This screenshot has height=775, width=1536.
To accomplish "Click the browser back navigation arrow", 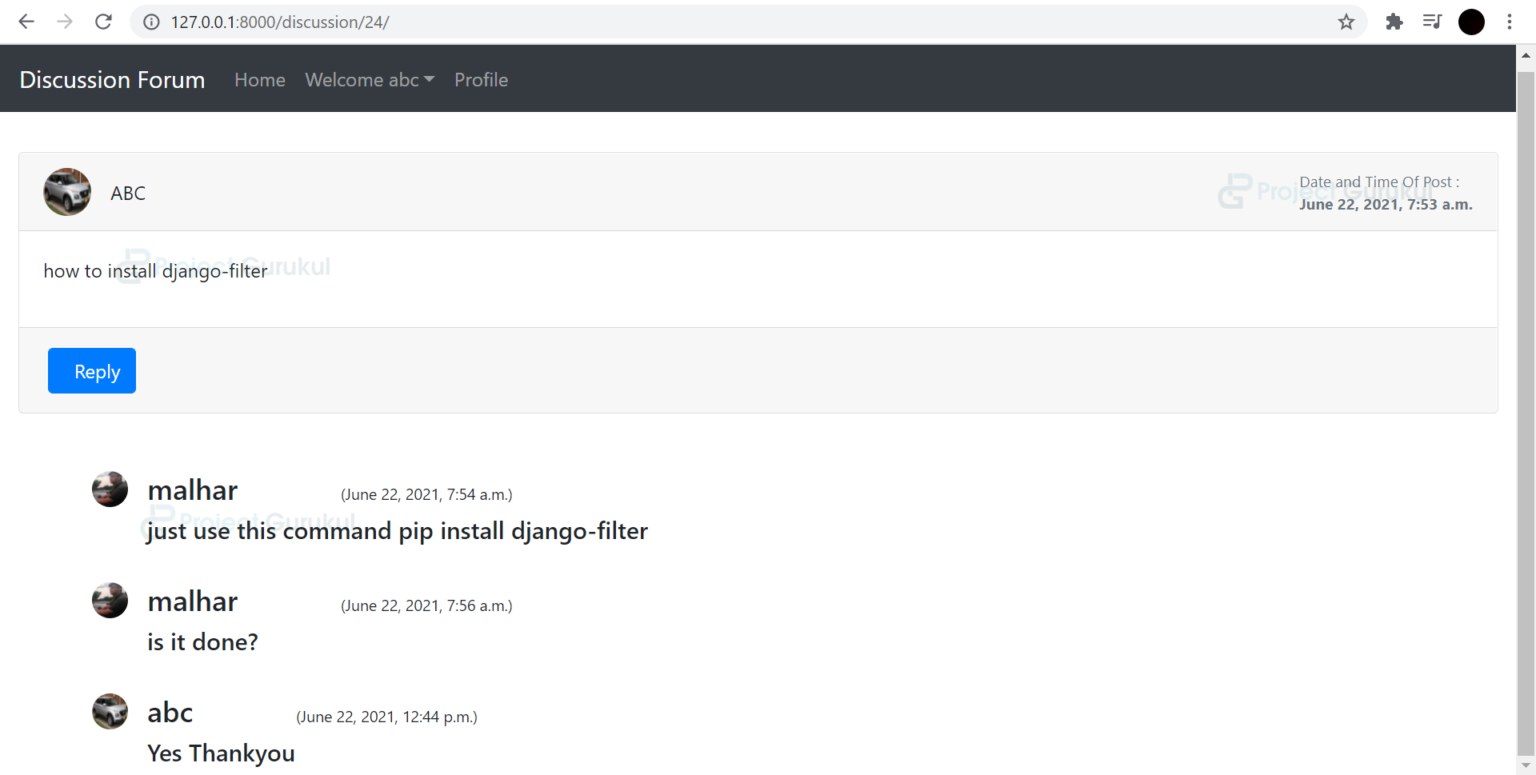I will point(25,21).
